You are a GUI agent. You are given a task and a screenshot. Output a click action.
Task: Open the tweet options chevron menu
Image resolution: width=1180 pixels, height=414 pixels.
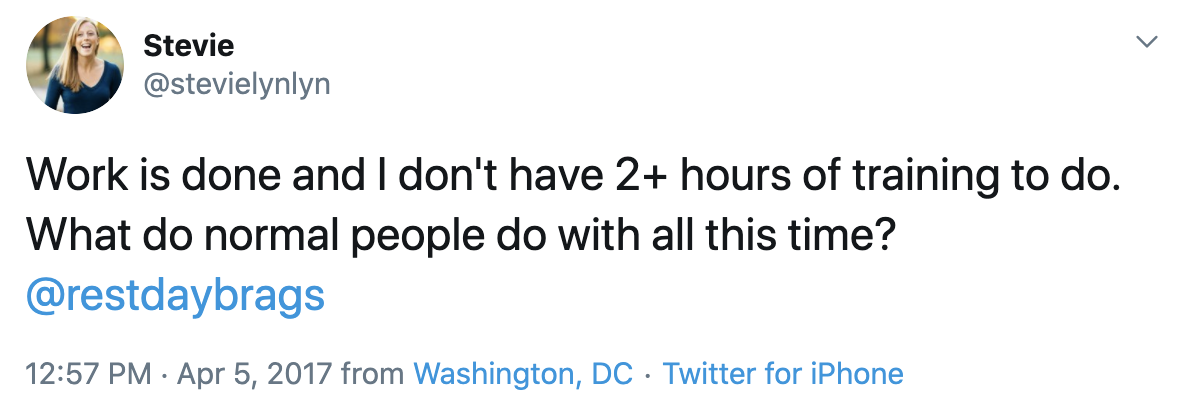[x=1148, y=42]
